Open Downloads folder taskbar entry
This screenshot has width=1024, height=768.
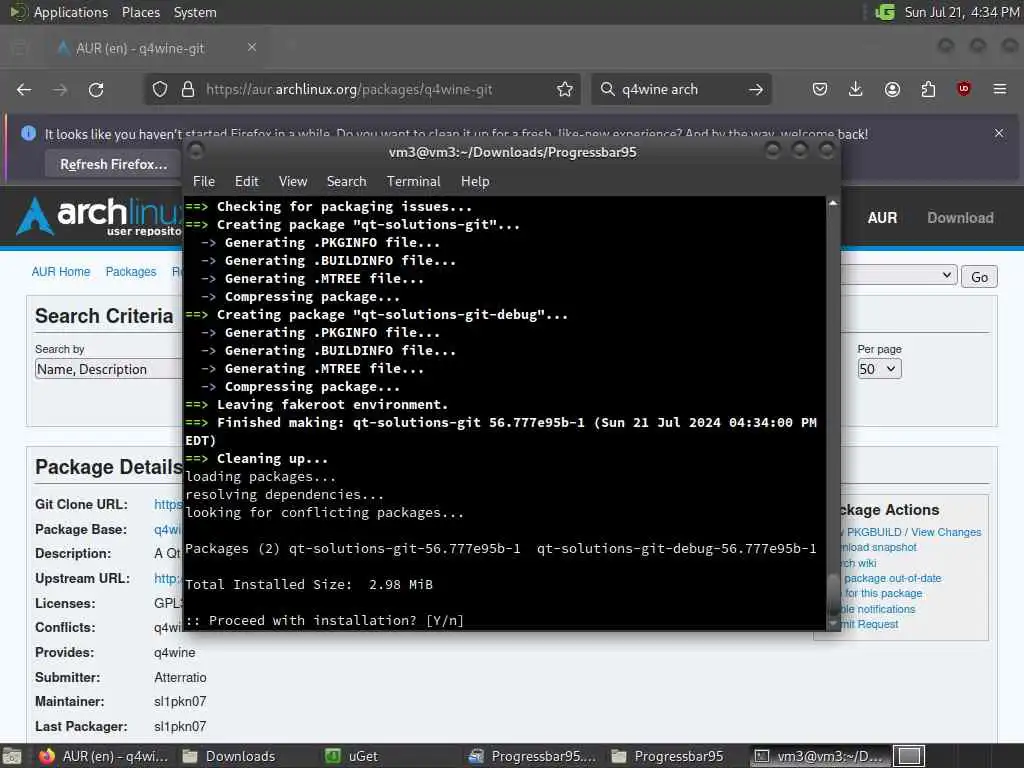tap(229, 756)
